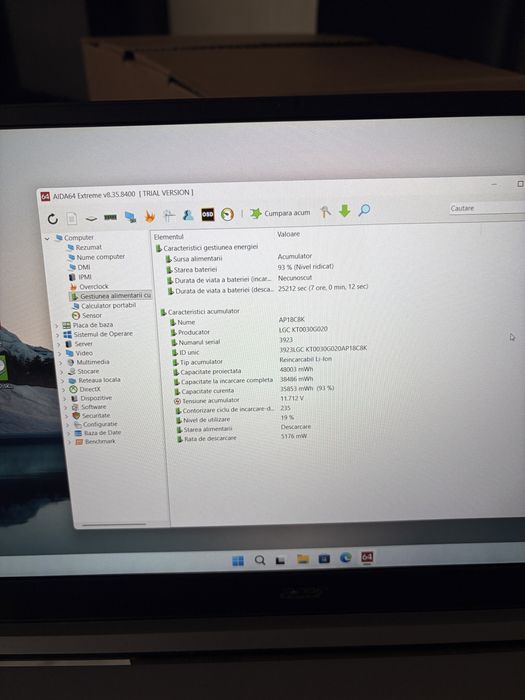
Task: Select the Sursa alimentarii row
Action: (x=238, y=258)
